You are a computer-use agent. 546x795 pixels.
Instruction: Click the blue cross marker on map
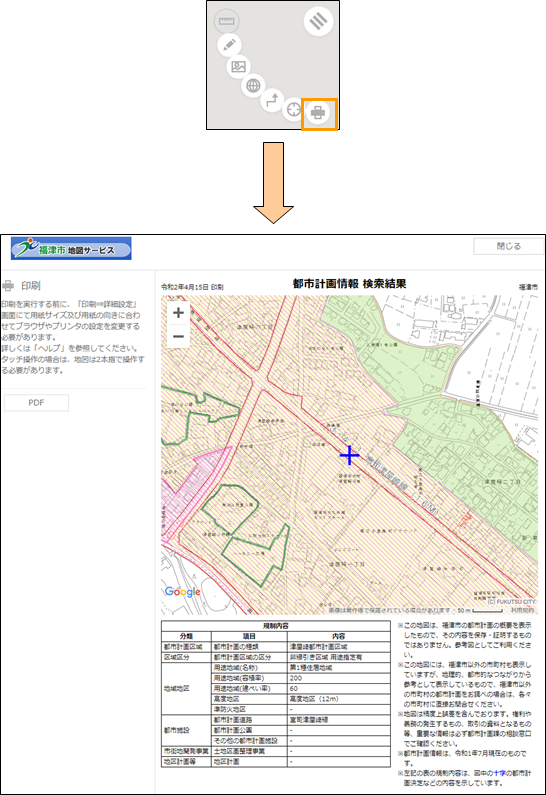349,455
